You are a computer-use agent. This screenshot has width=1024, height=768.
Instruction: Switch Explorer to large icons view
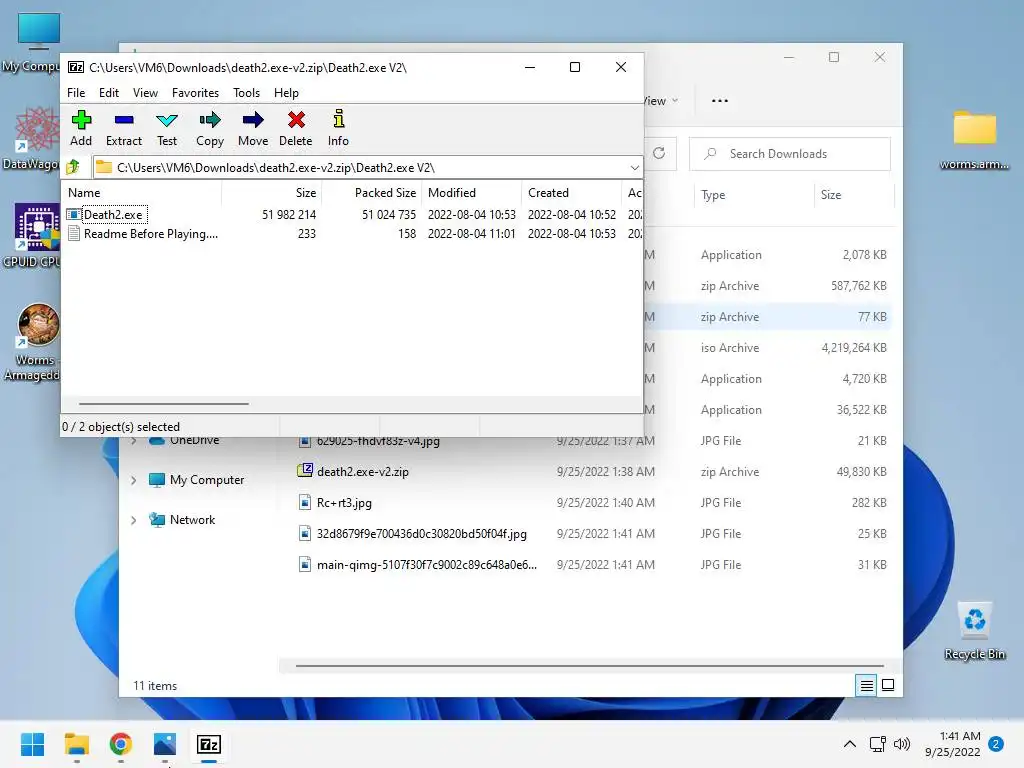pyautogui.click(x=888, y=685)
